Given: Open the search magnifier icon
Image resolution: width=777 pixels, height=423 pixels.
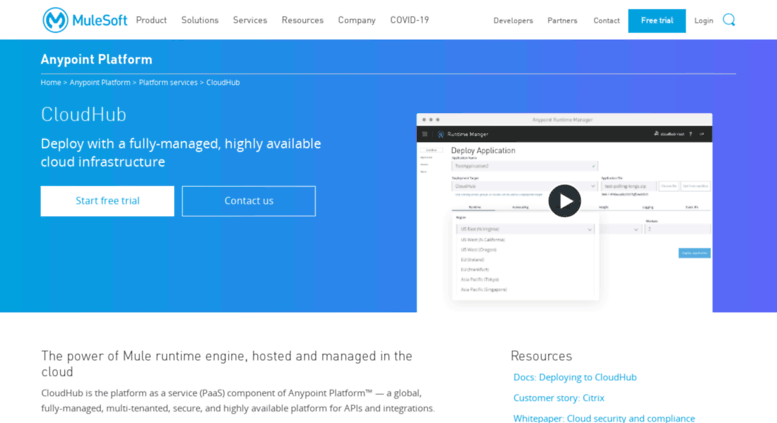Looking at the screenshot, I should point(728,20).
